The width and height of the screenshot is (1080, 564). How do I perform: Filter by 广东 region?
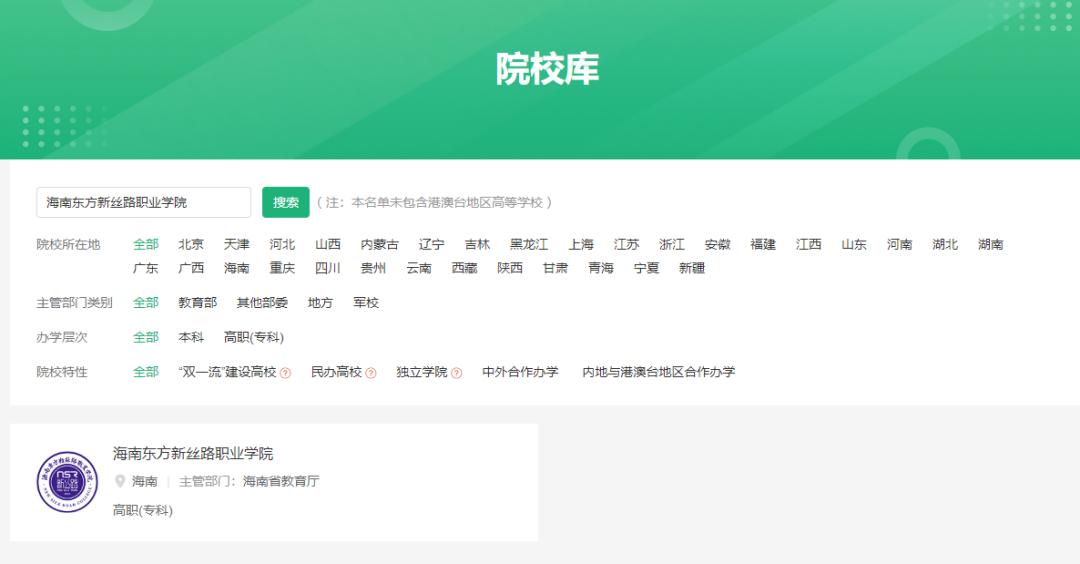point(146,268)
